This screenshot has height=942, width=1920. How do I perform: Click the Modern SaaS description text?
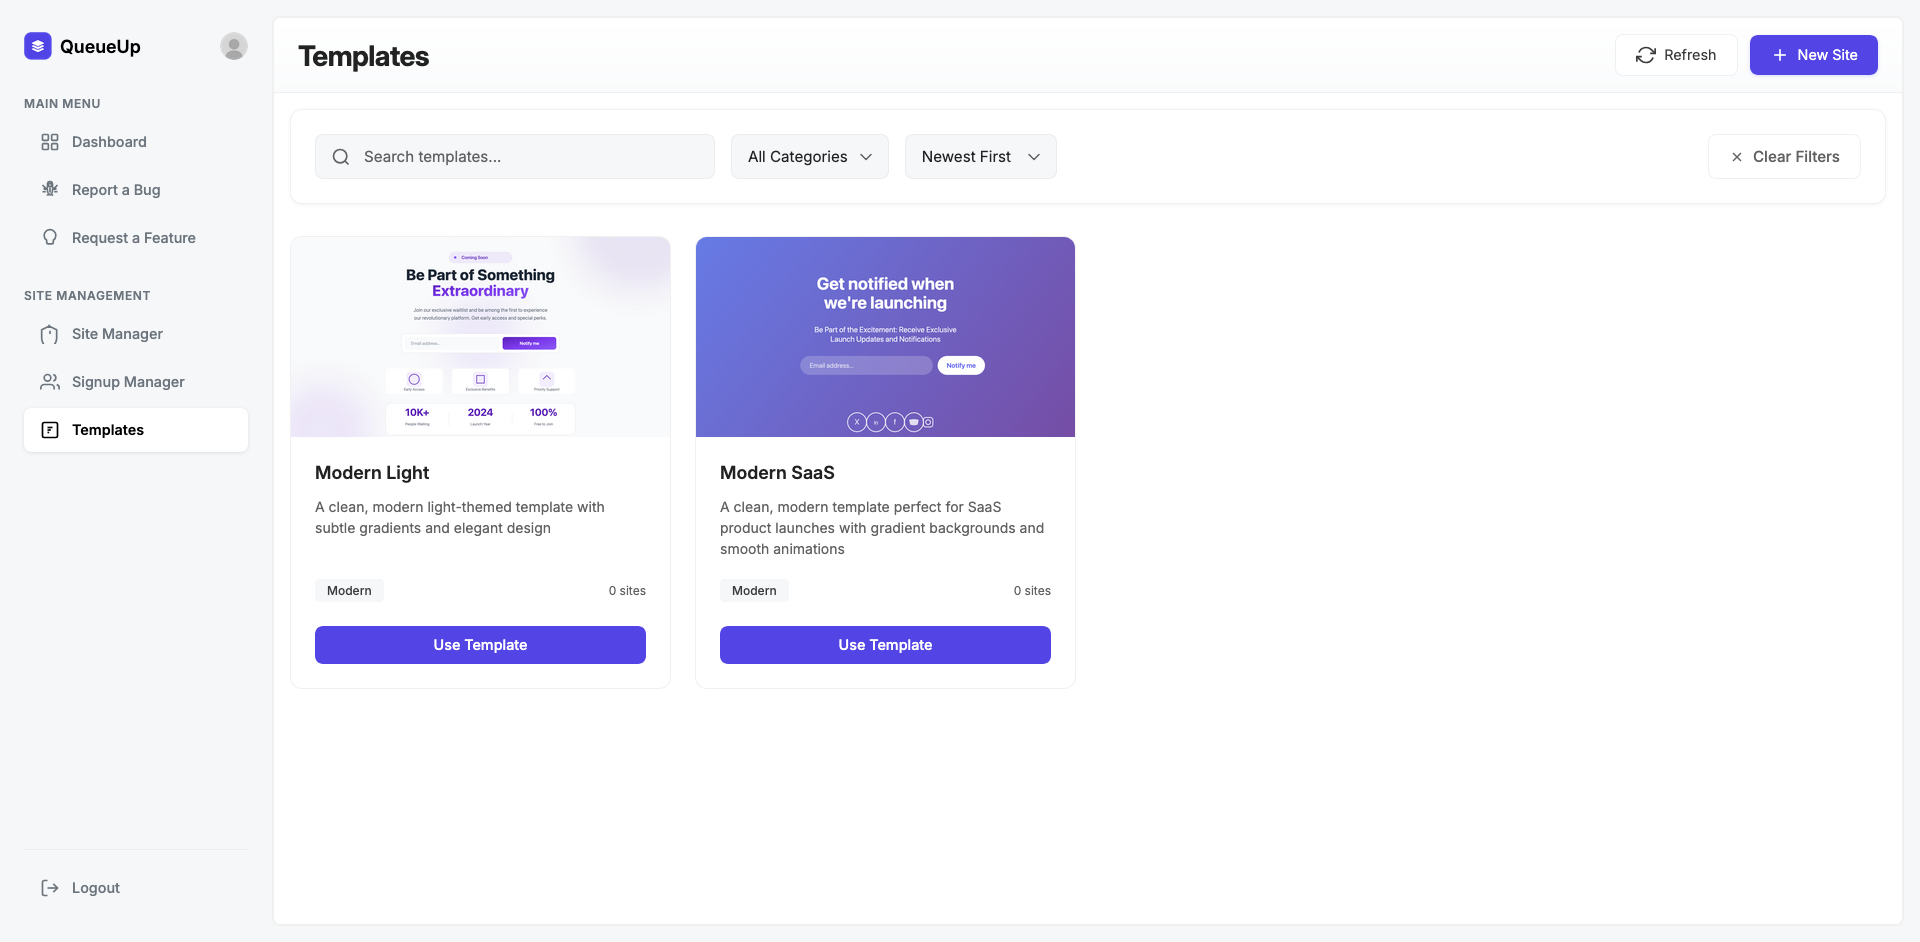click(882, 528)
